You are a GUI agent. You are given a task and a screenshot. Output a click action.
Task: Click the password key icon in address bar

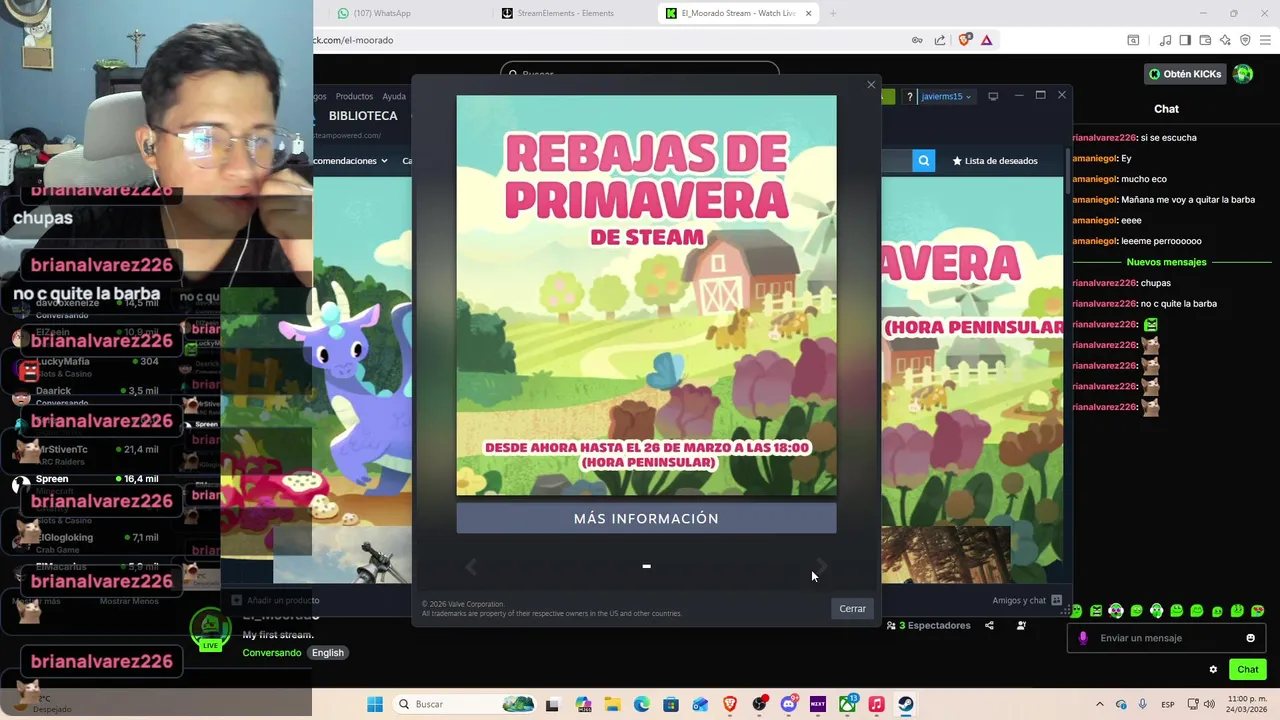point(917,40)
